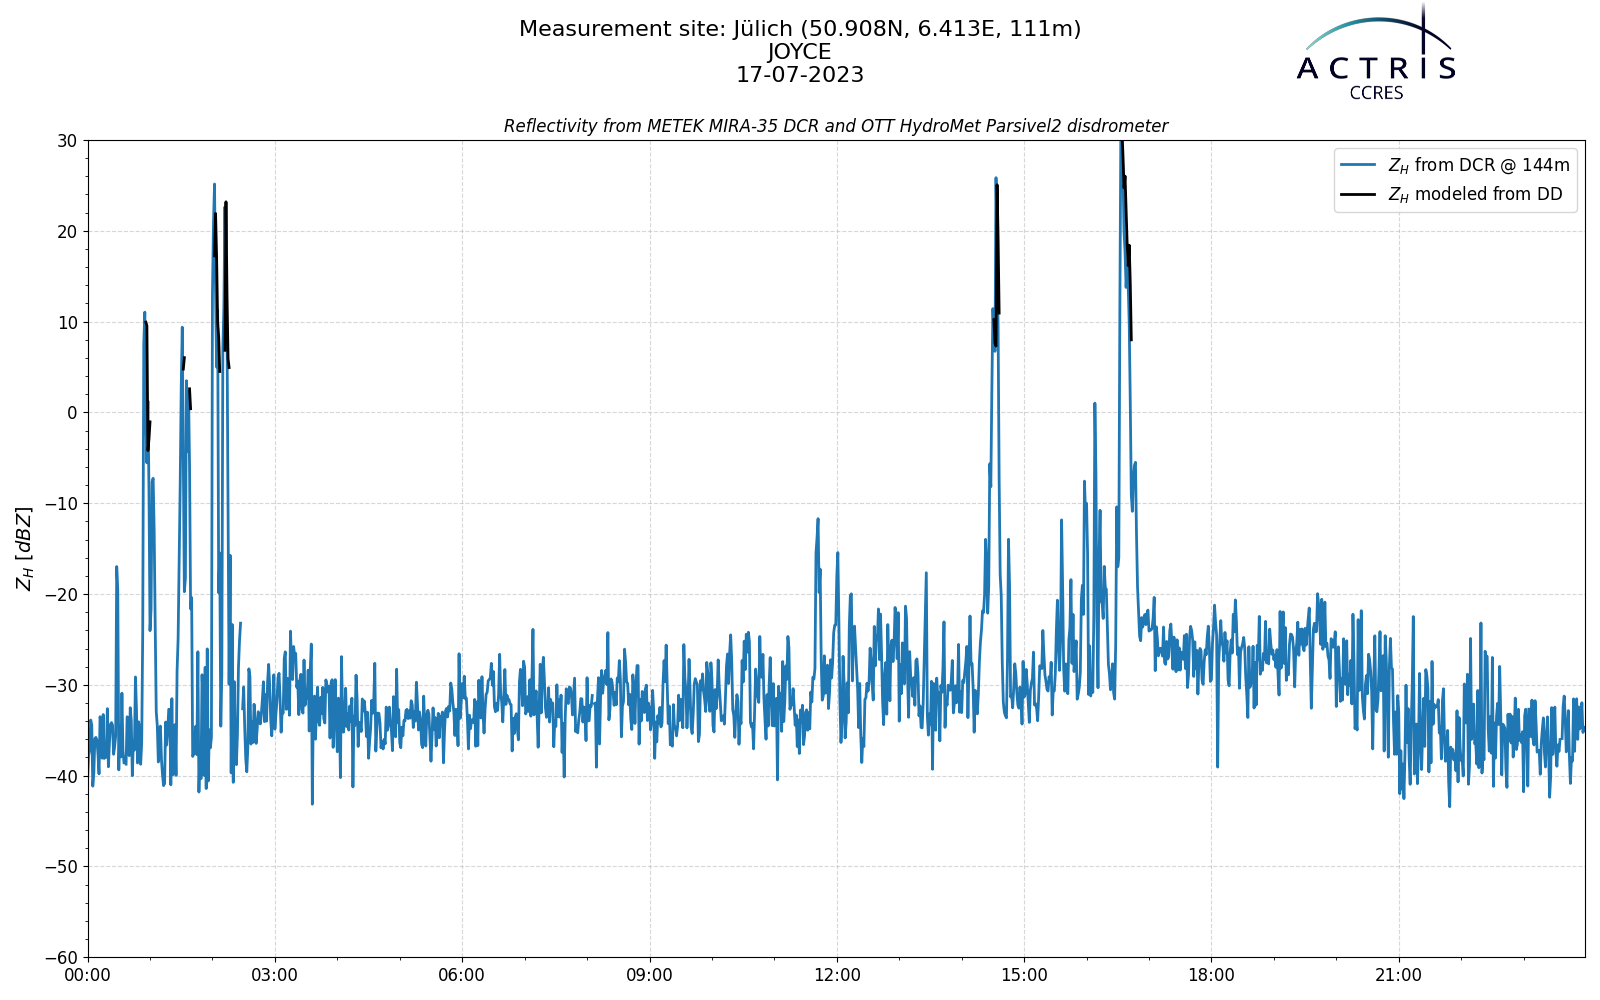Viewport: 1600px width, 1000px height.
Task: Click the 06:00 x-axis tick label
Action: point(462,975)
